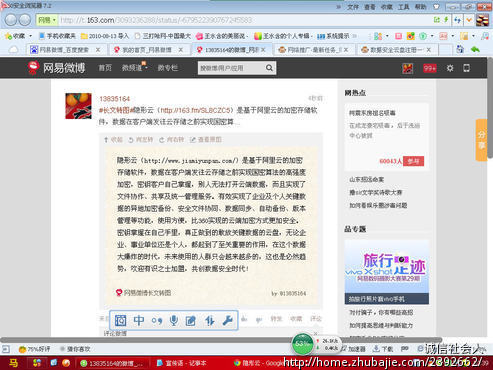Screen dimensions: 493x370
Task: Click the user avatar in weibo header
Action: coord(408,68)
